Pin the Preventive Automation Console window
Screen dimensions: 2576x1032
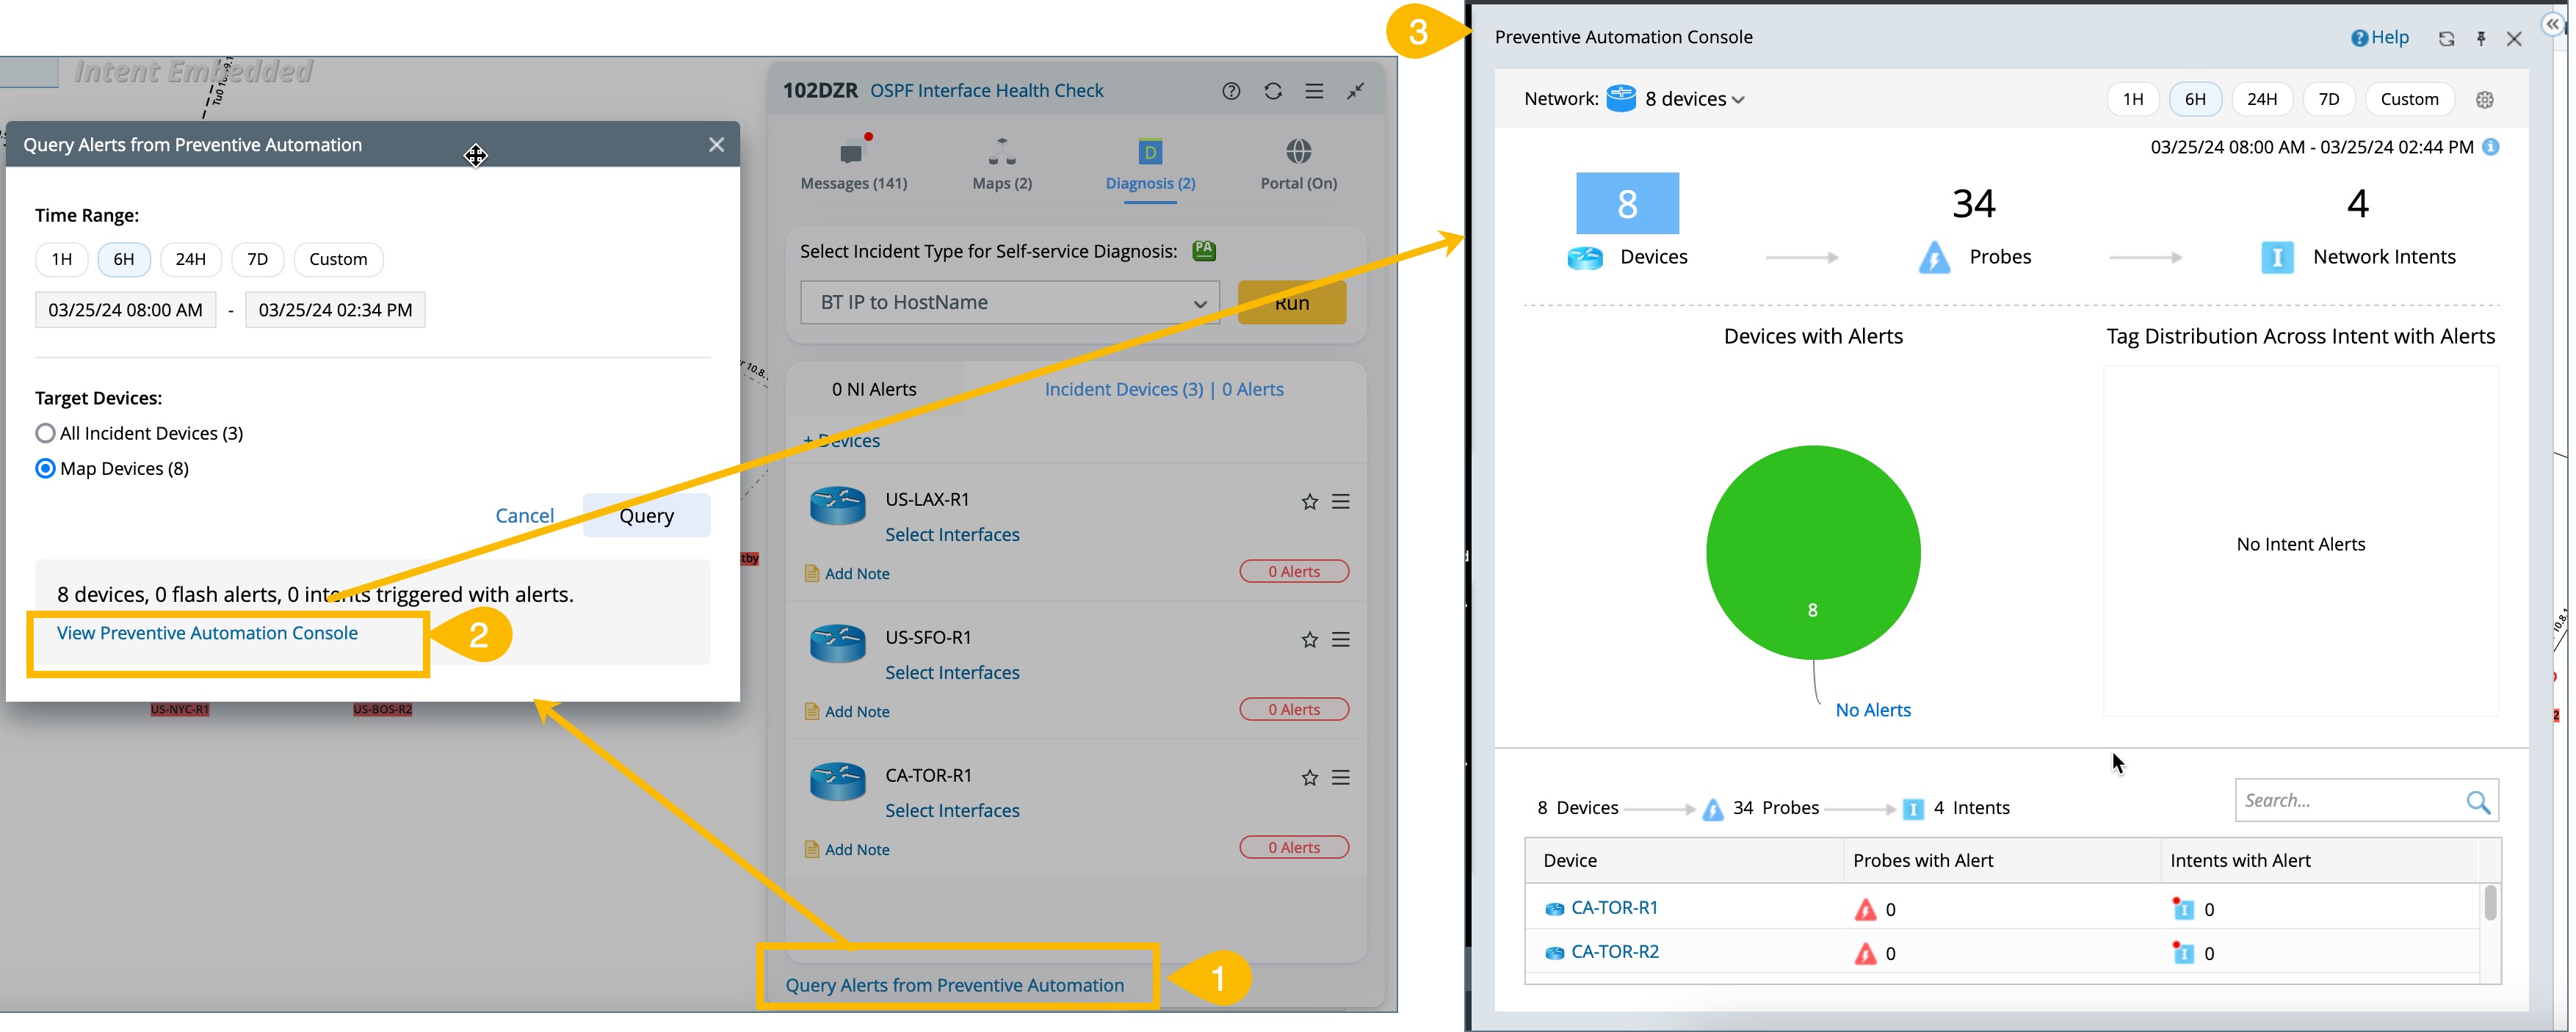[2480, 38]
